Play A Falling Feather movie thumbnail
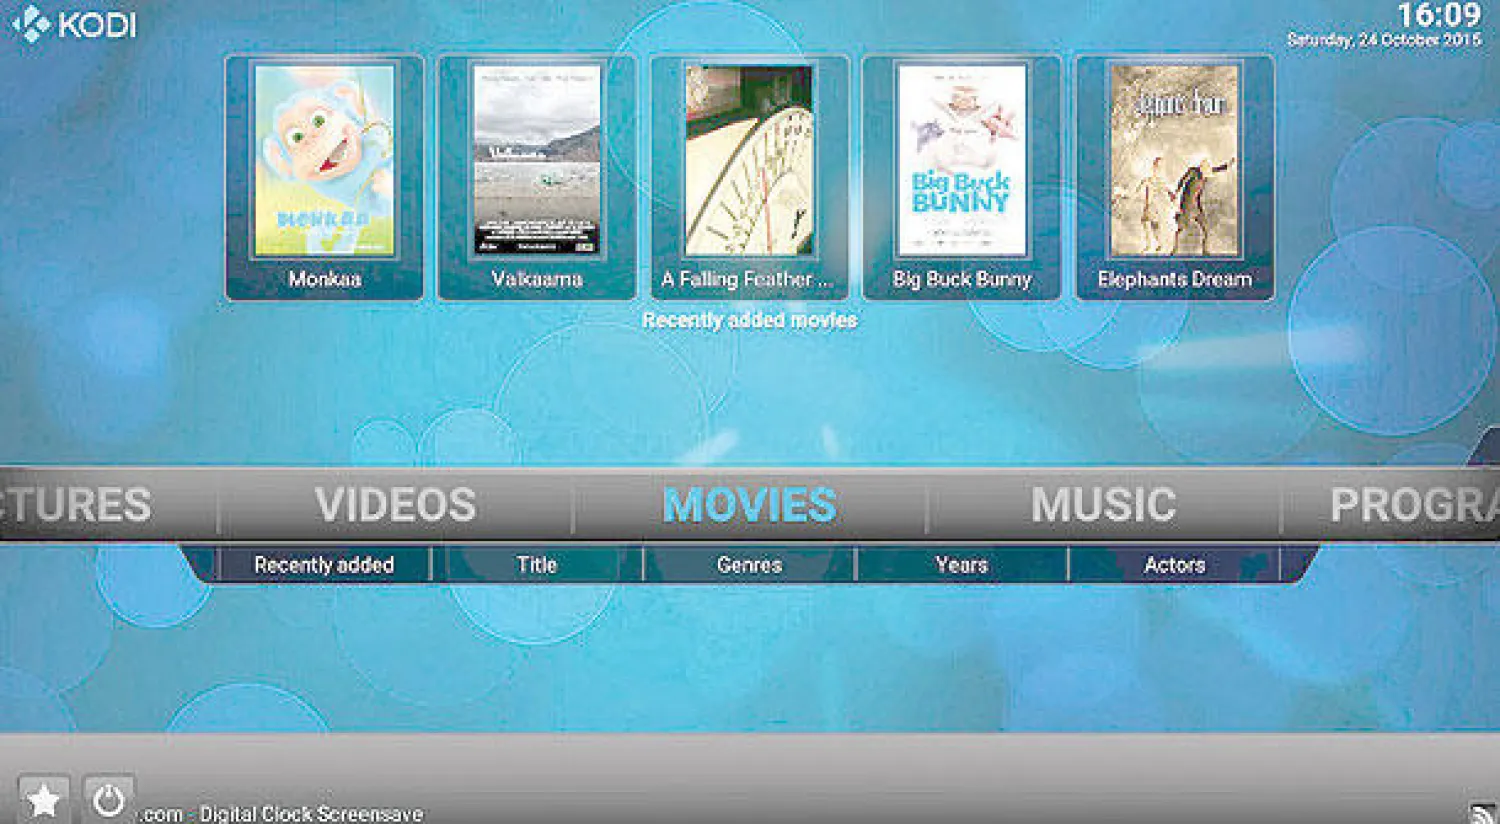1500x824 pixels. click(749, 162)
